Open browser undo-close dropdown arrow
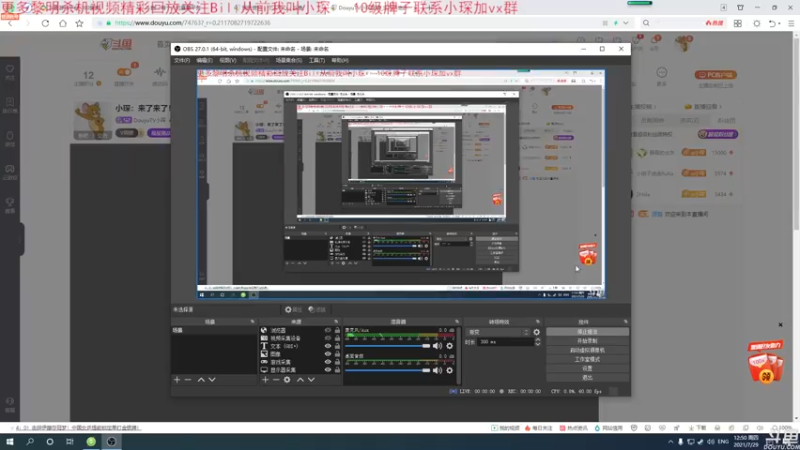Screen dimensions: 800x450 point(780,23)
